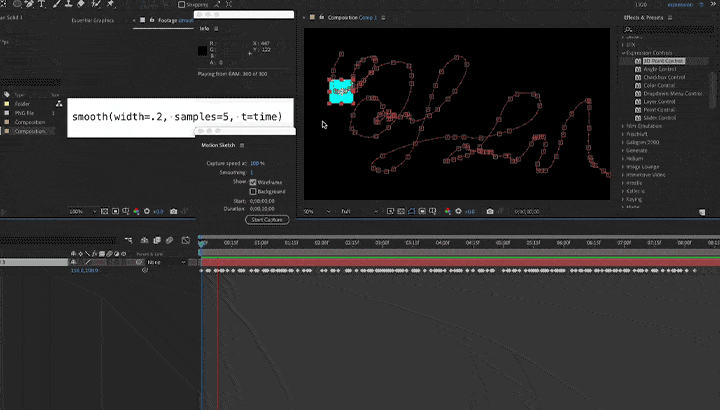Select the Checkbox Control effect
Image resolution: width=720 pixels, height=410 pixels.
pyautogui.click(x=664, y=77)
